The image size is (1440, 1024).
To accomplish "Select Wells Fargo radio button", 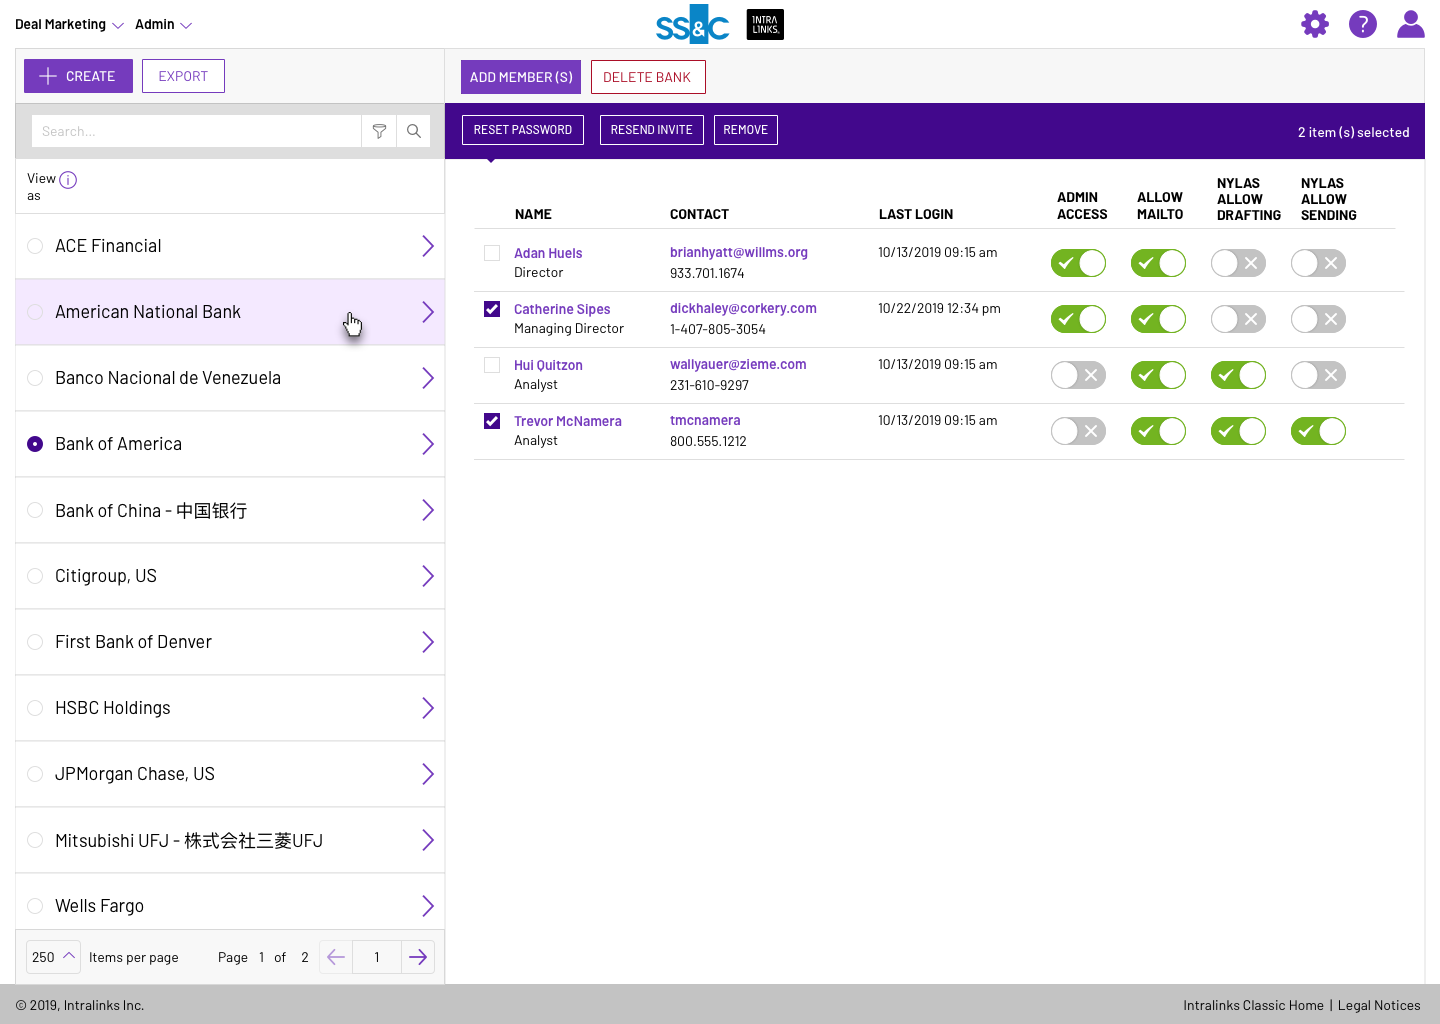I will point(35,906).
